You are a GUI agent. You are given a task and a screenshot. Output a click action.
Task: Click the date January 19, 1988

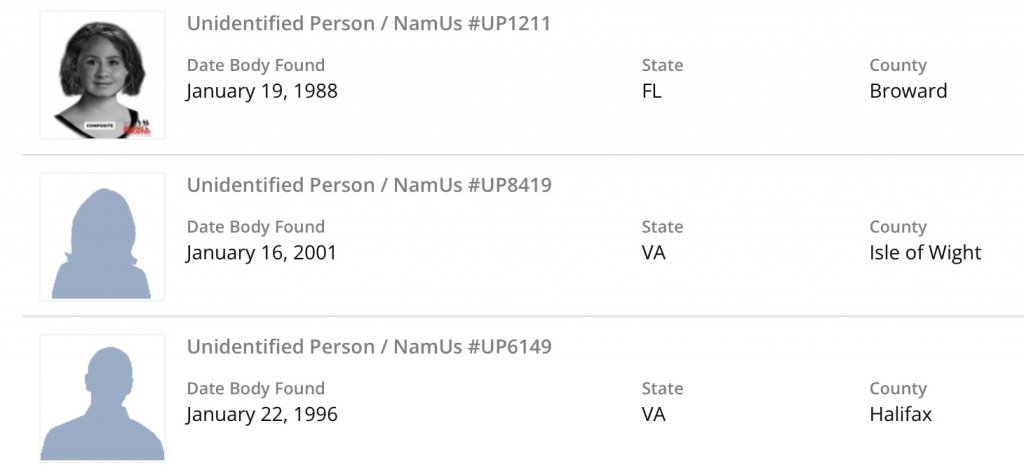262,91
